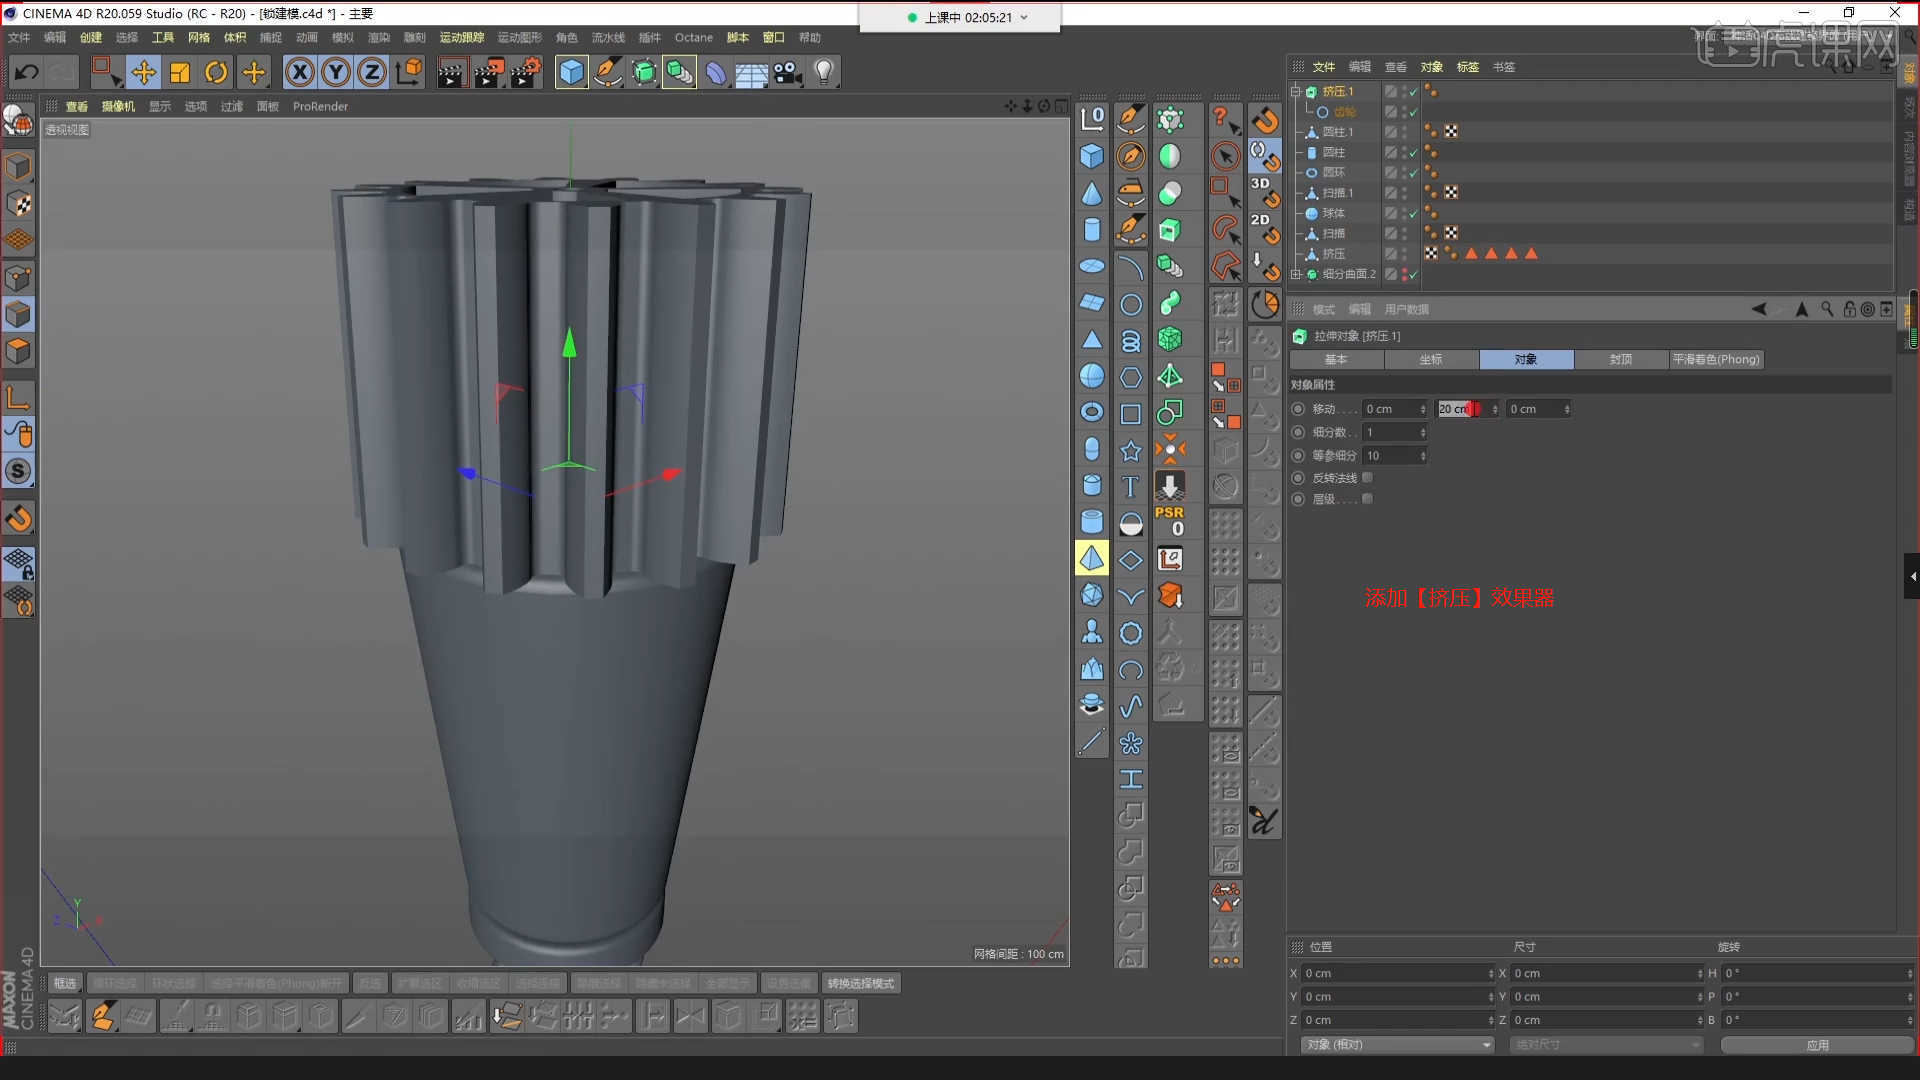This screenshot has width=1920, height=1080.
Task: Toggle Z axis lock
Action: (x=372, y=72)
